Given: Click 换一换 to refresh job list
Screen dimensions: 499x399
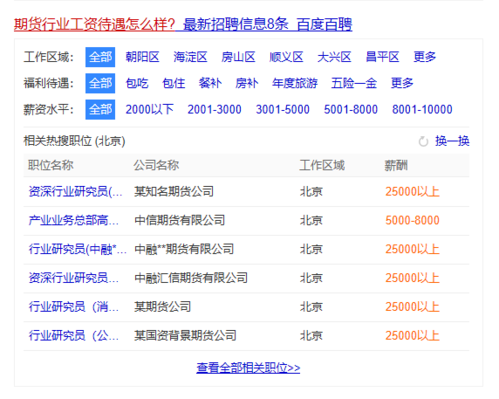Looking at the screenshot, I should click(x=452, y=141).
